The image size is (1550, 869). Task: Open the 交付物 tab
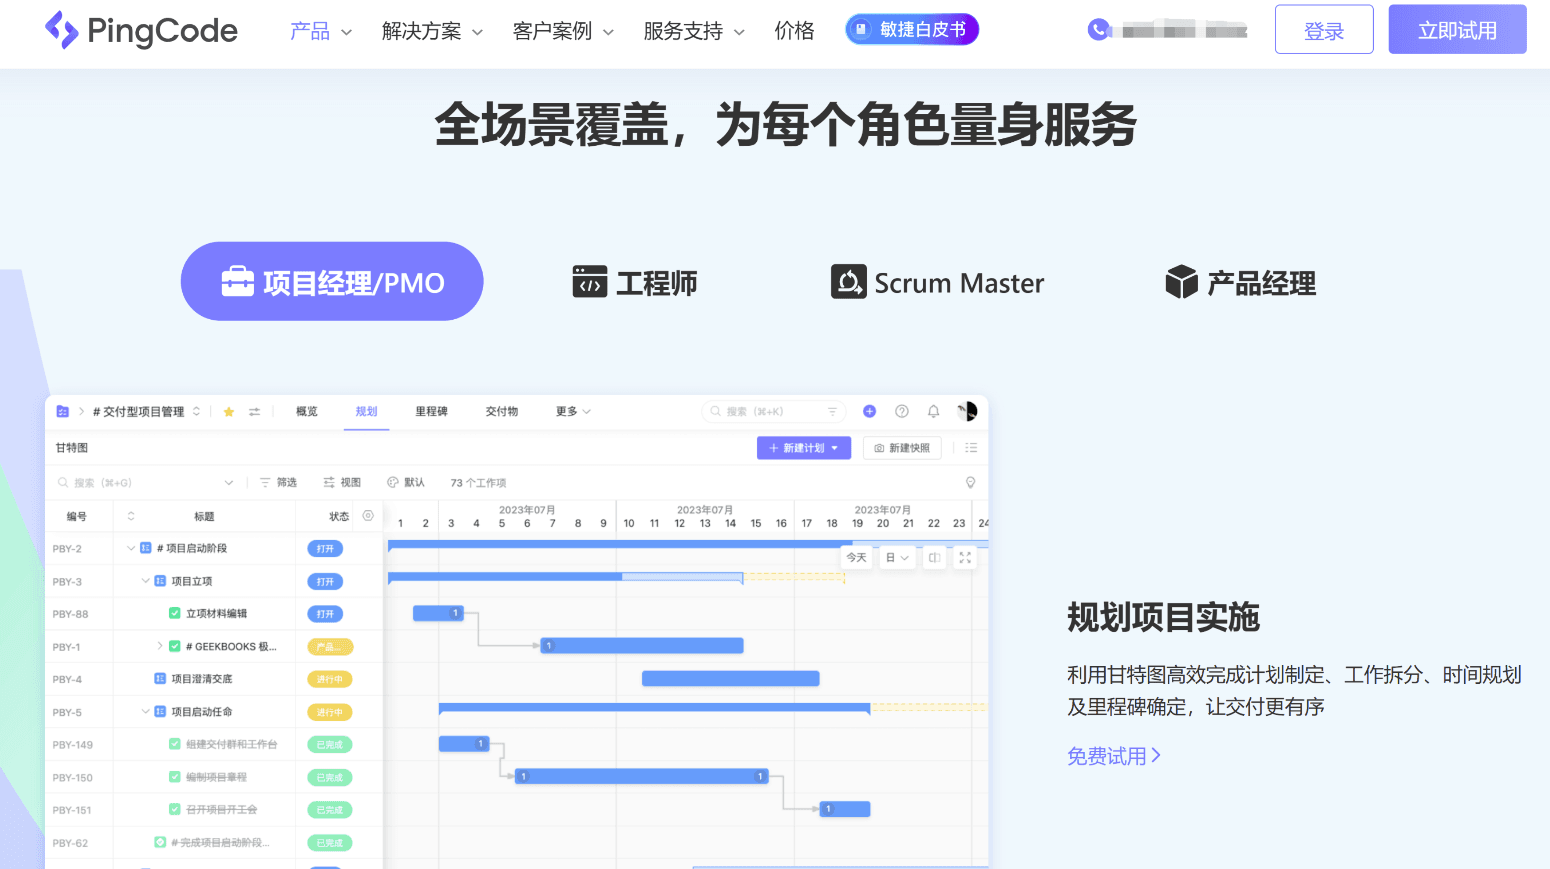coord(502,412)
